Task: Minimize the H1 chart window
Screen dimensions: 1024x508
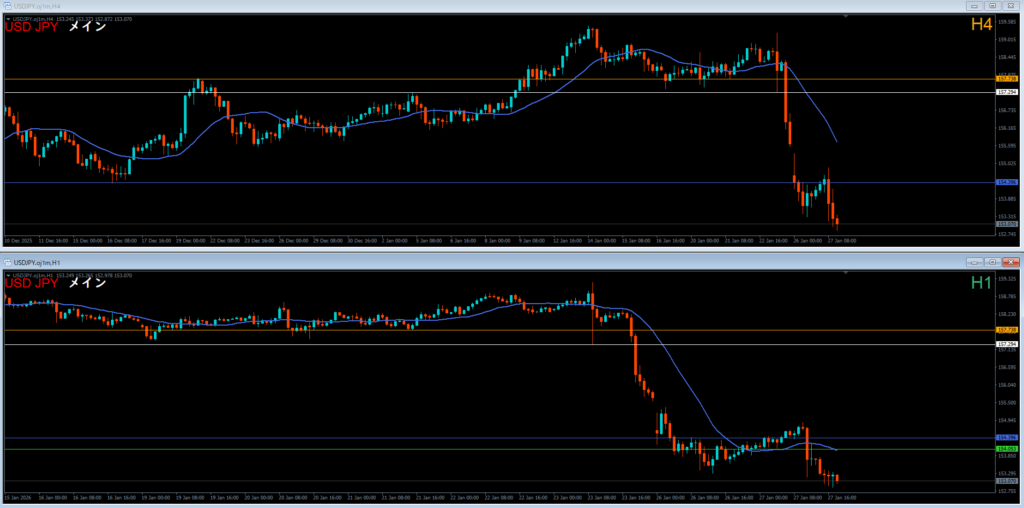Action: pos(973,261)
